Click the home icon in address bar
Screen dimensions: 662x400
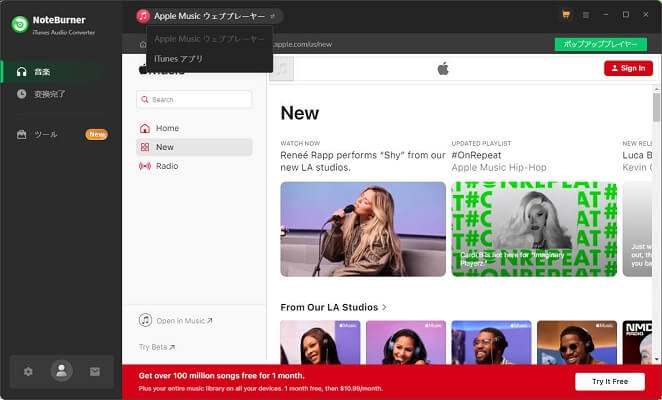143,44
